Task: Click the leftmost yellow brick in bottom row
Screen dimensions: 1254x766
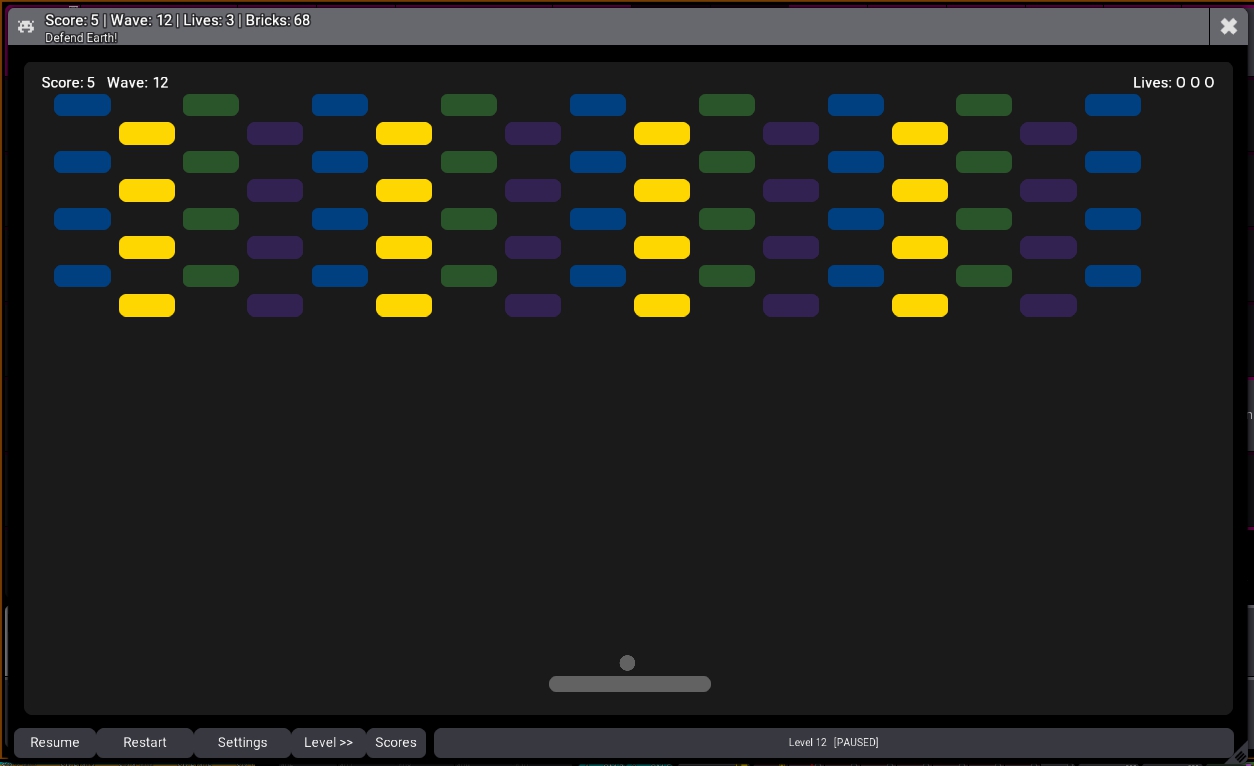Action: [147, 305]
